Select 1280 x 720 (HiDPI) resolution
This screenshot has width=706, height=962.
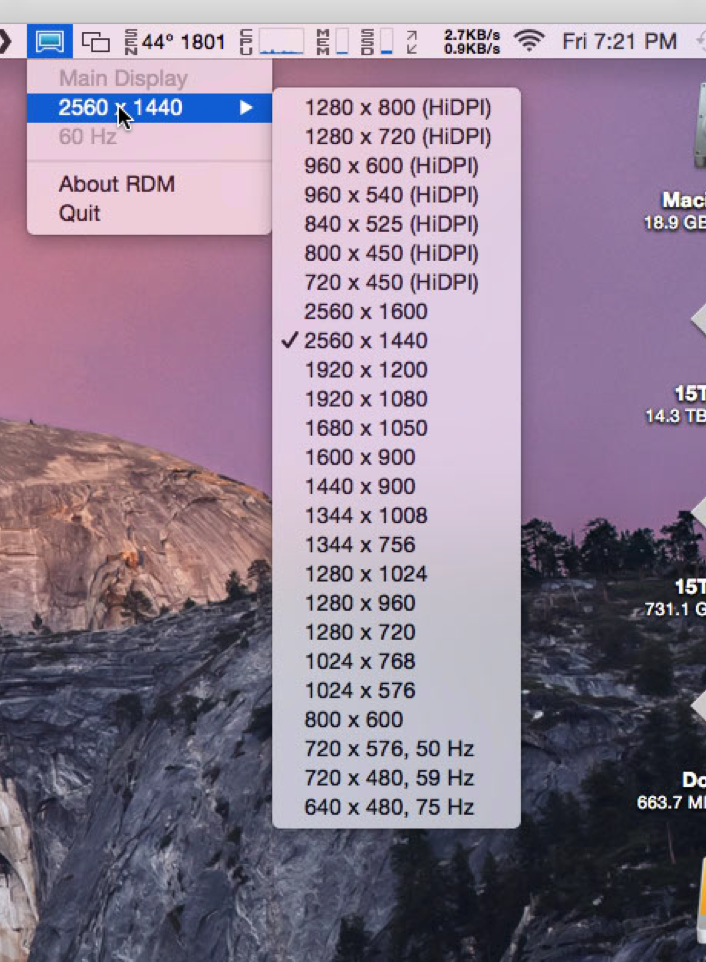[397, 137]
